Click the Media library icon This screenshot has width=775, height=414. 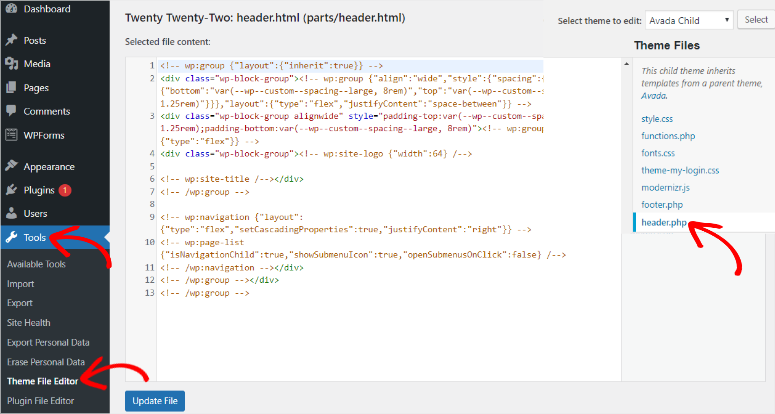[x=11, y=63]
